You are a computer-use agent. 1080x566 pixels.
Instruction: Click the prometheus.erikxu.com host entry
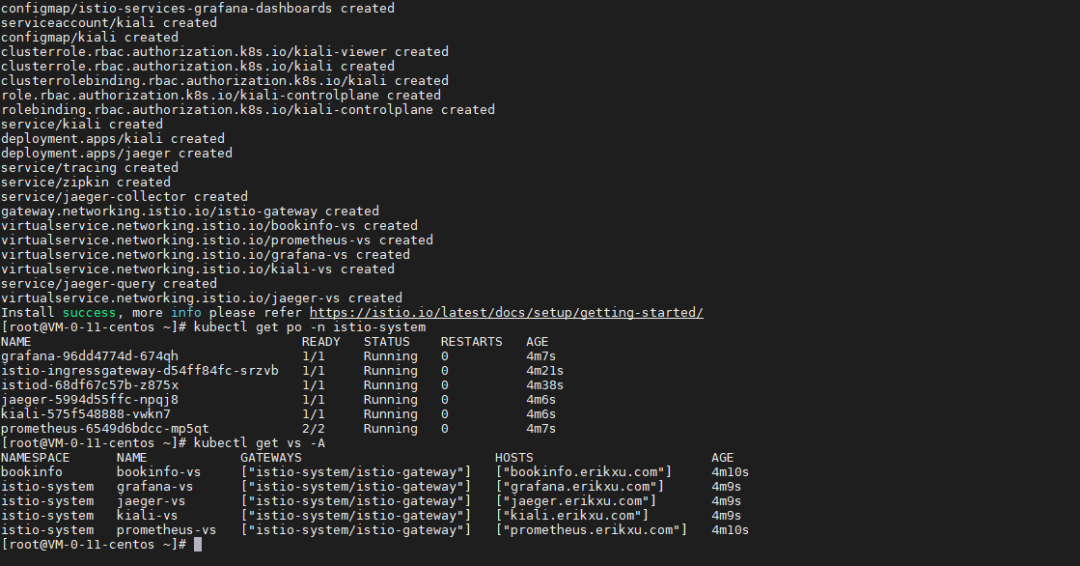(x=592, y=530)
